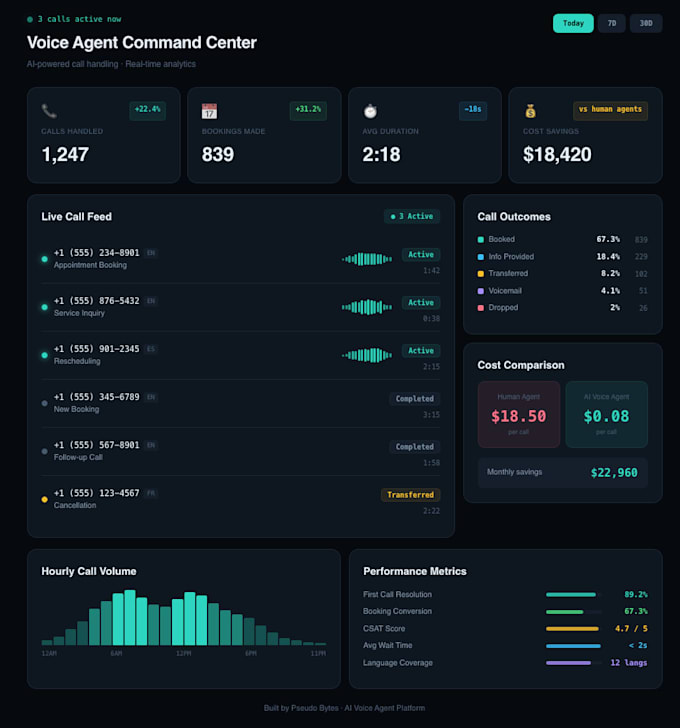Click the Active status on Service Inquiry call

pos(421,303)
